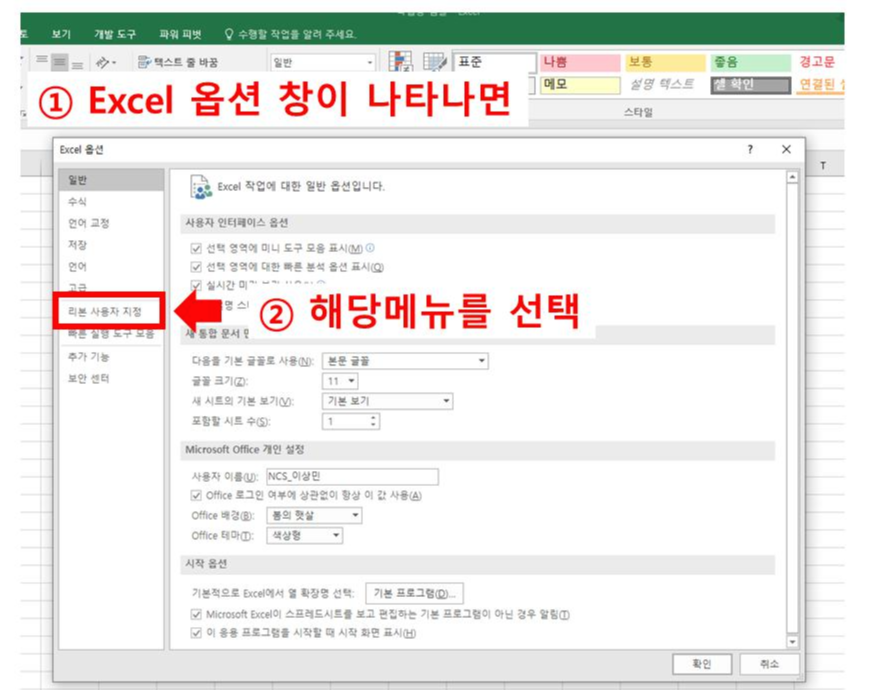Click the conditional formatting icon
Screen dimensions: 872x690
400,61
